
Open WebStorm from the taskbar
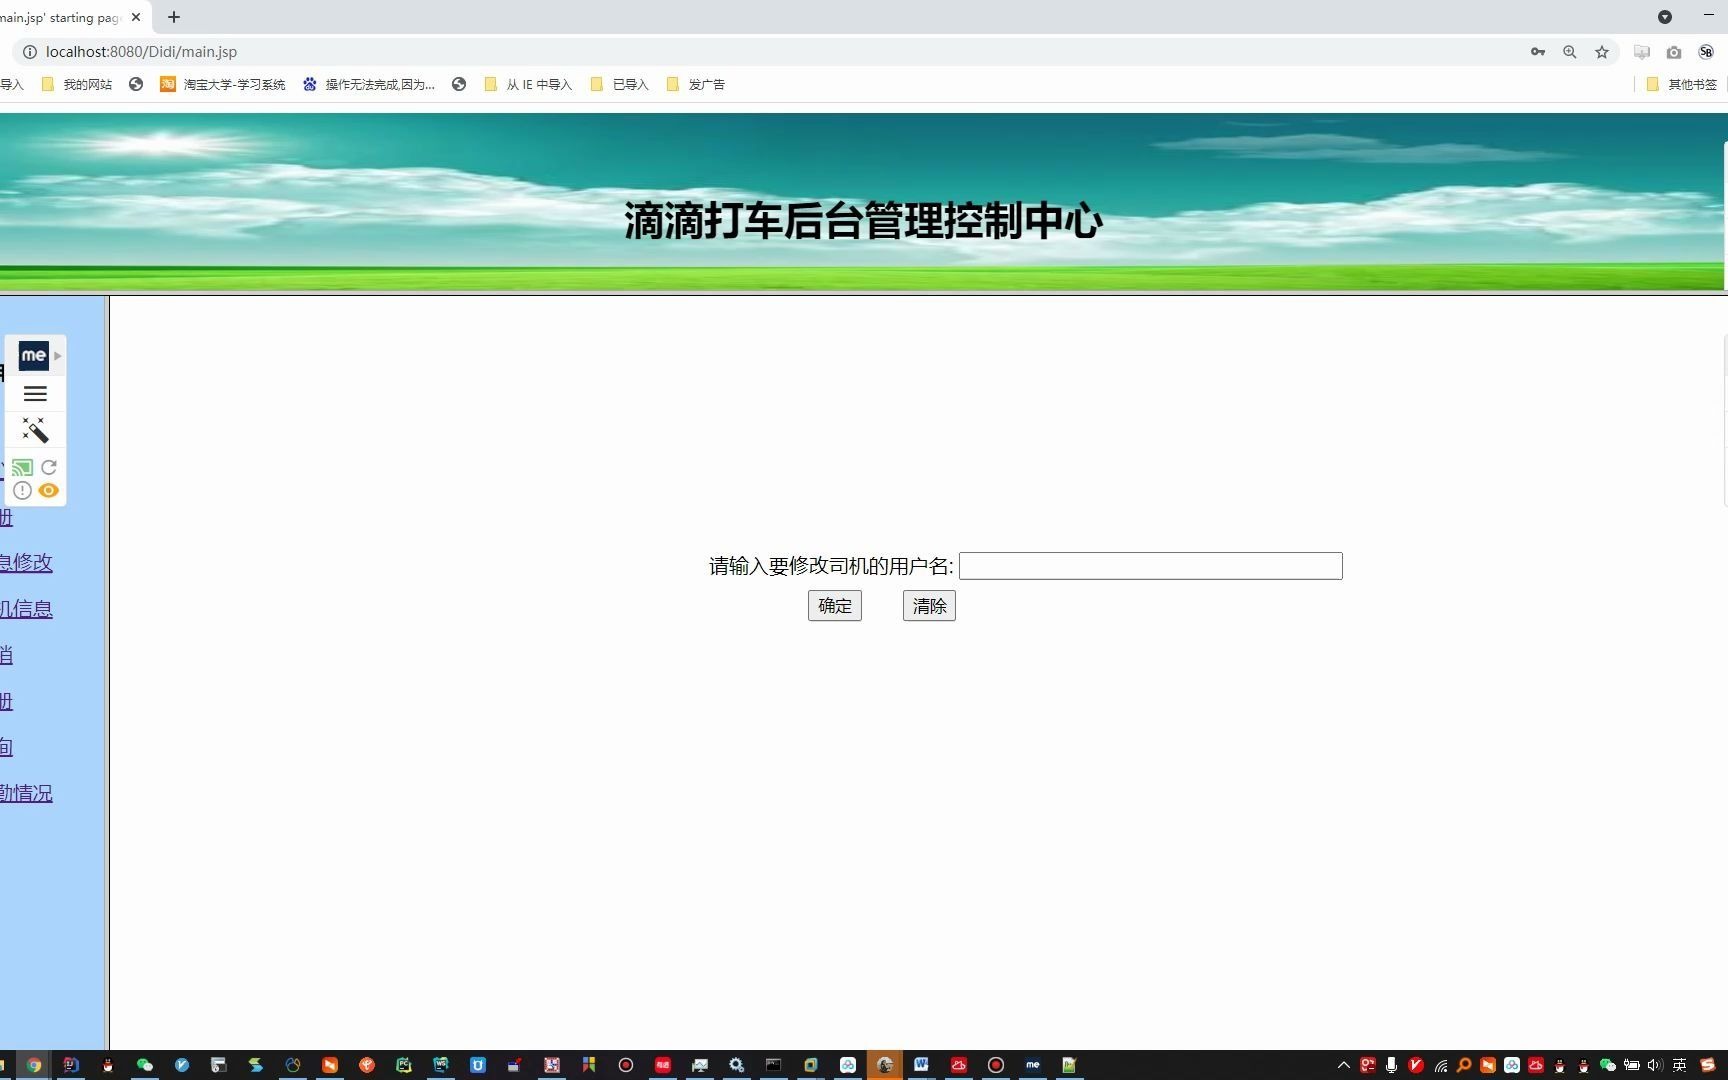point(441,1065)
